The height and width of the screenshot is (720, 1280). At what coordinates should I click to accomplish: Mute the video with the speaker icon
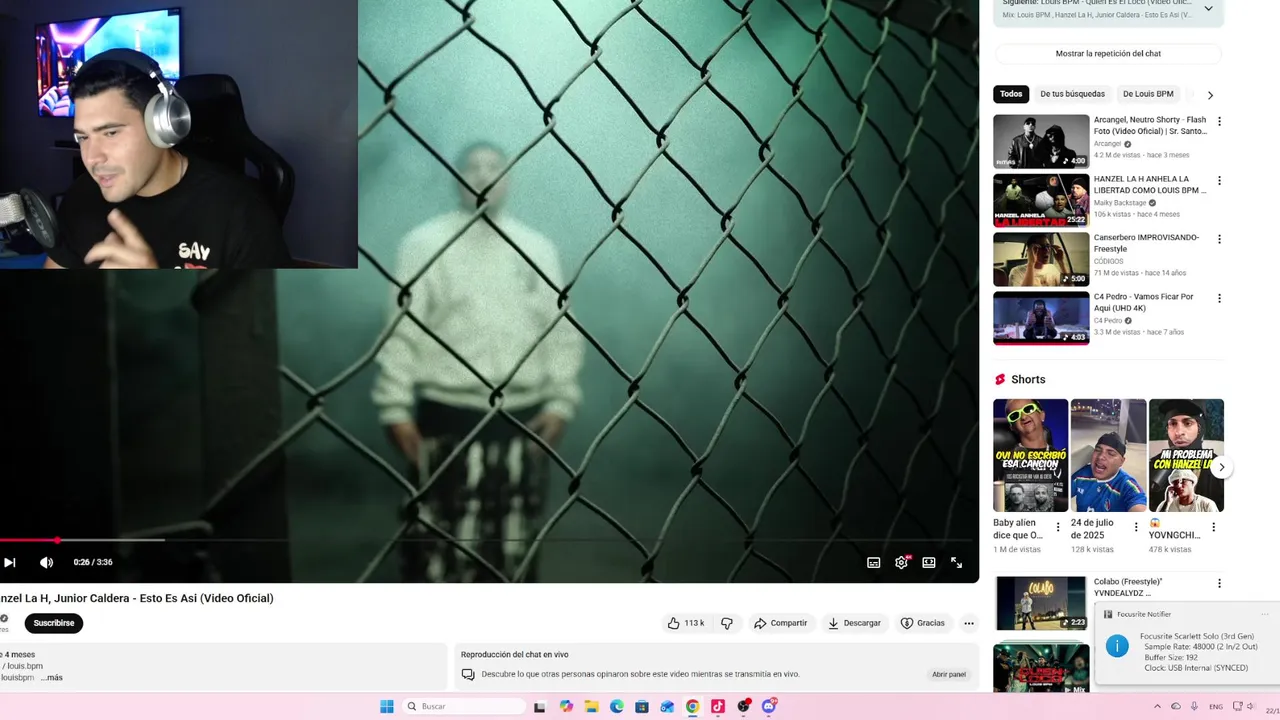point(46,562)
